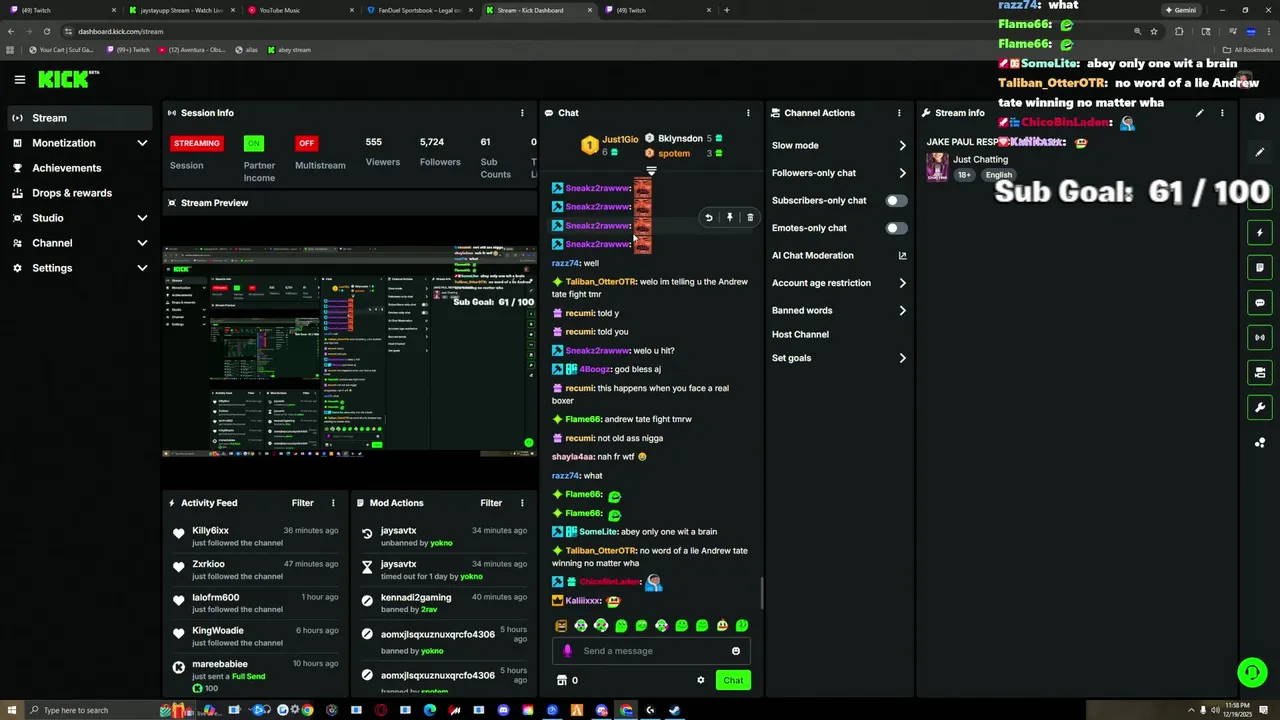Viewport: 1280px width, 720px height.
Task: Open the hamburger menu beside Kick logo
Action: (19, 79)
